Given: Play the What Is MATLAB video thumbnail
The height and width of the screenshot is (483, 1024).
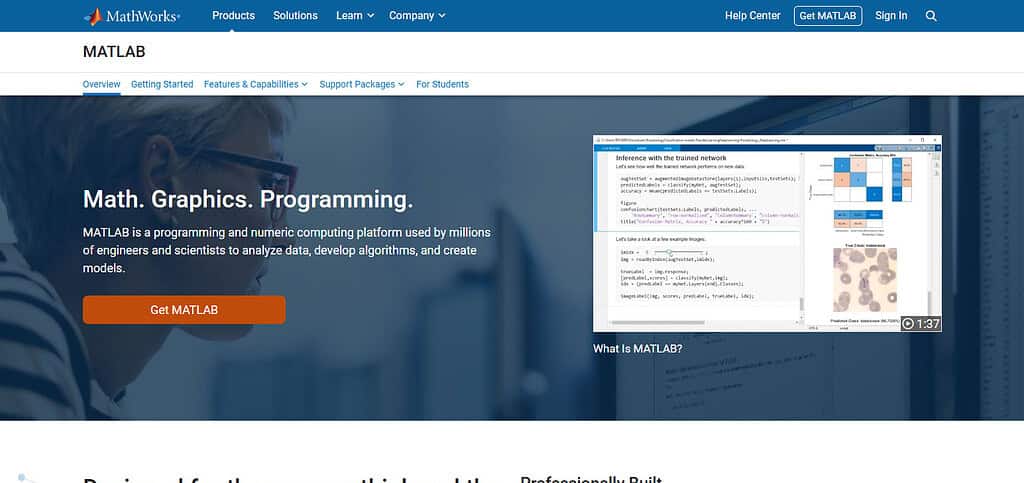Looking at the screenshot, I should (767, 234).
